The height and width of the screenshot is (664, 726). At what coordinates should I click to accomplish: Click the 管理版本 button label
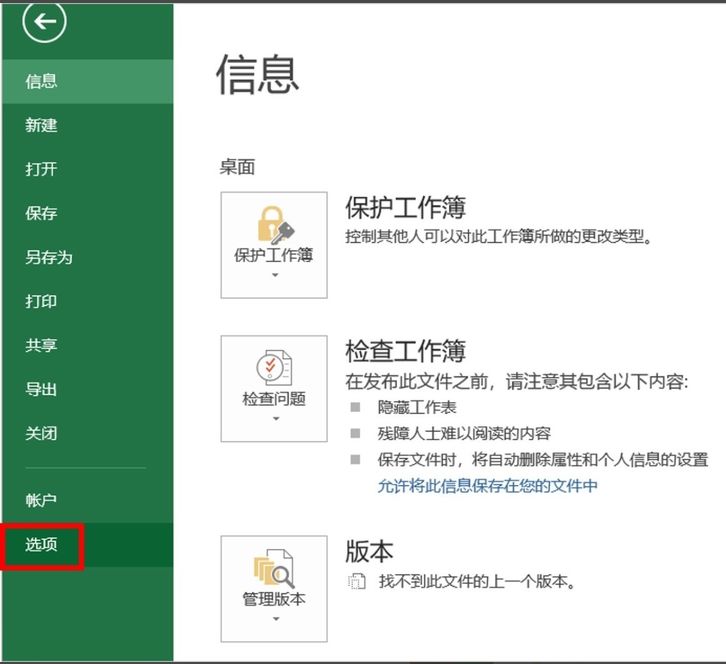tap(274, 599)
